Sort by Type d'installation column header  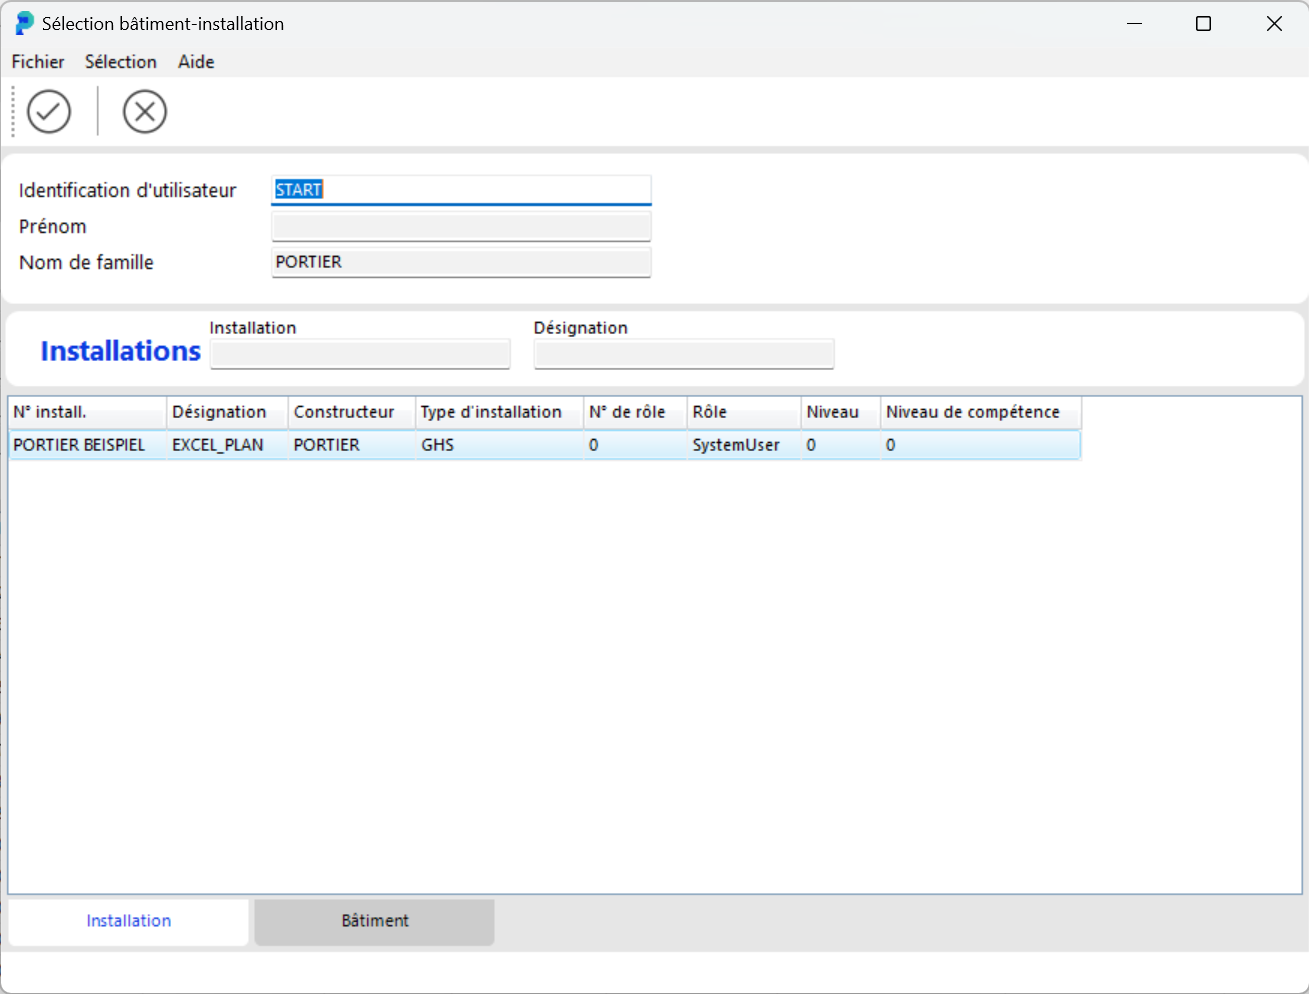point(499,412)
